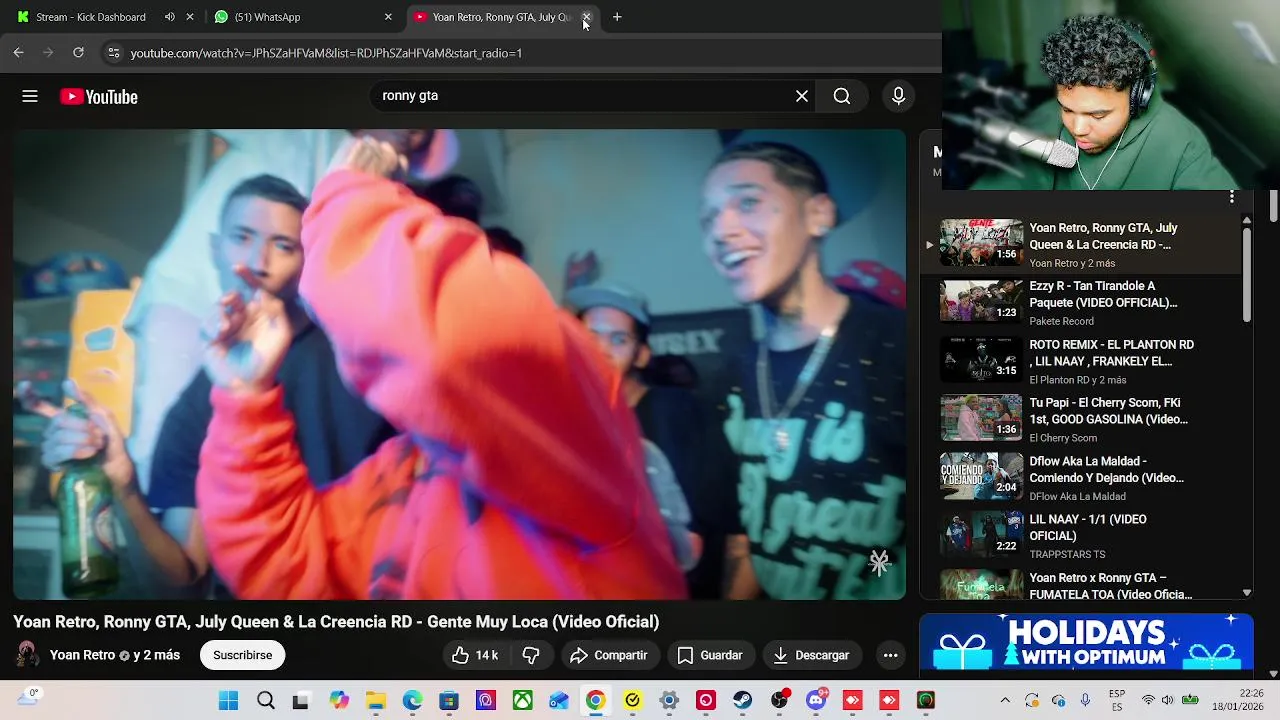Open a new browser tab
Screen dimensions: 1280x720
[617, 17]
